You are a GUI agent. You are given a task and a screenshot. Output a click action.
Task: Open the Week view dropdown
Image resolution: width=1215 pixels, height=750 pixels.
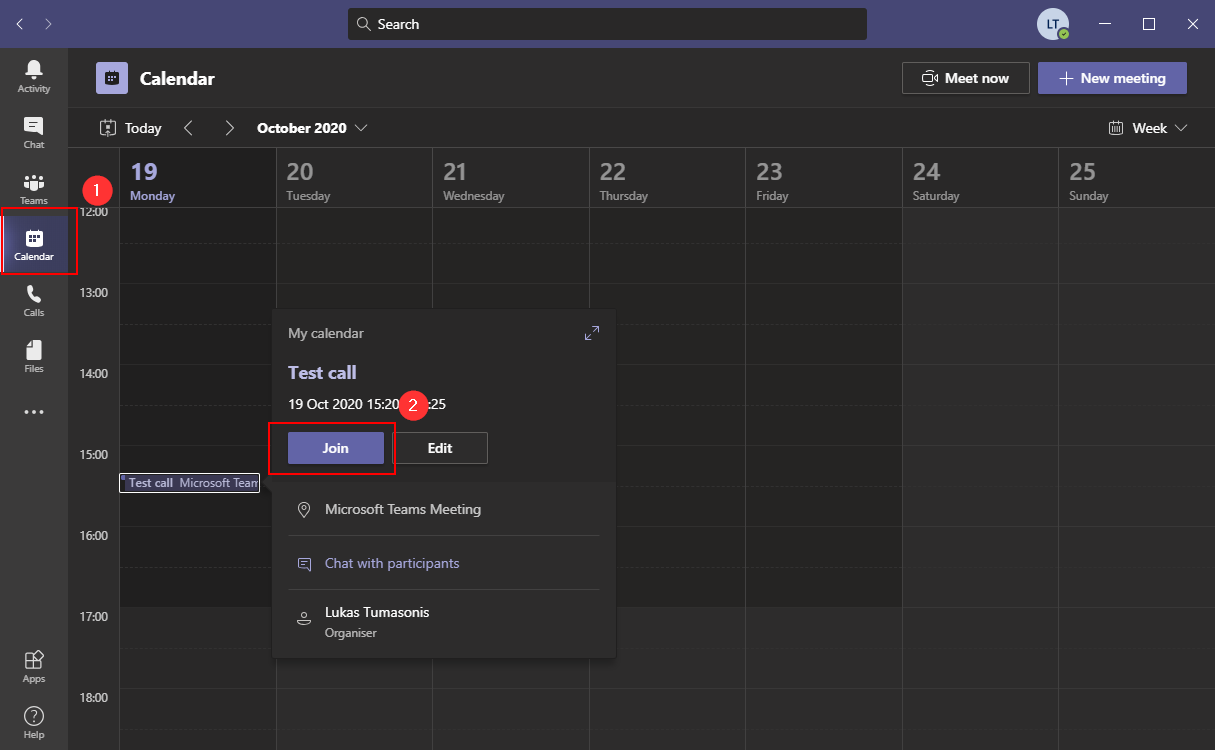[x=1148, y=128]
